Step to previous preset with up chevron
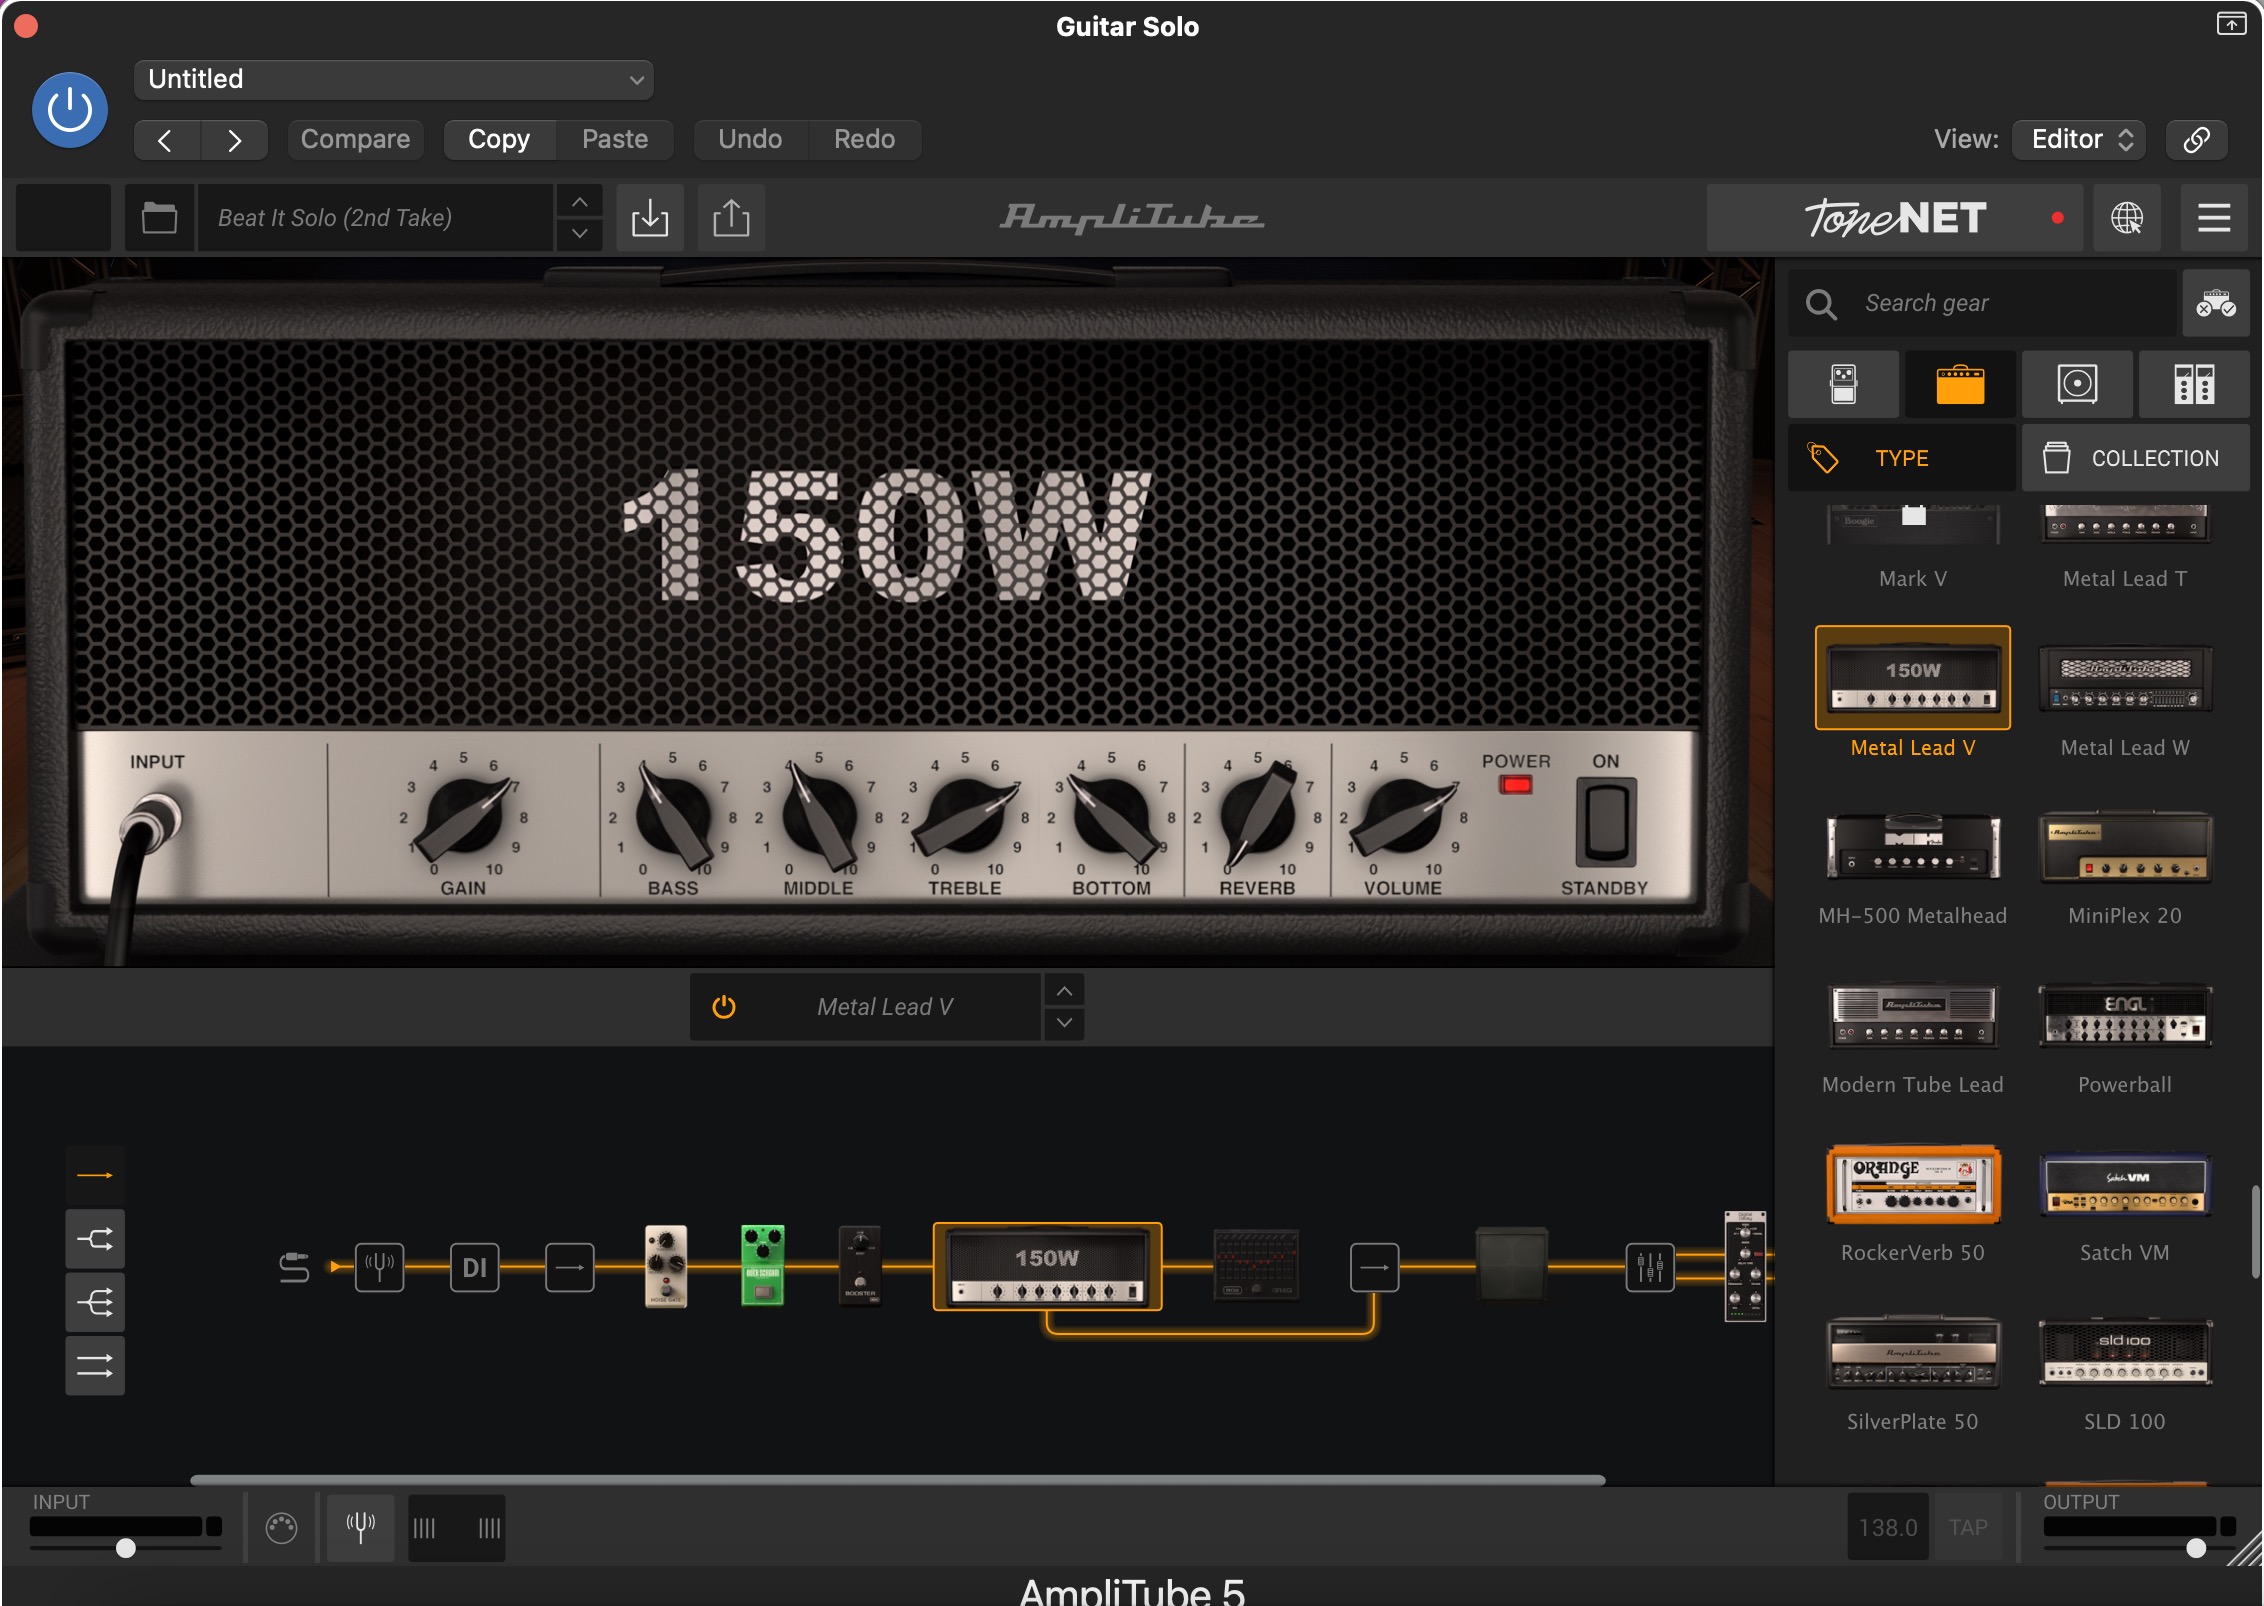 (580, 202)
